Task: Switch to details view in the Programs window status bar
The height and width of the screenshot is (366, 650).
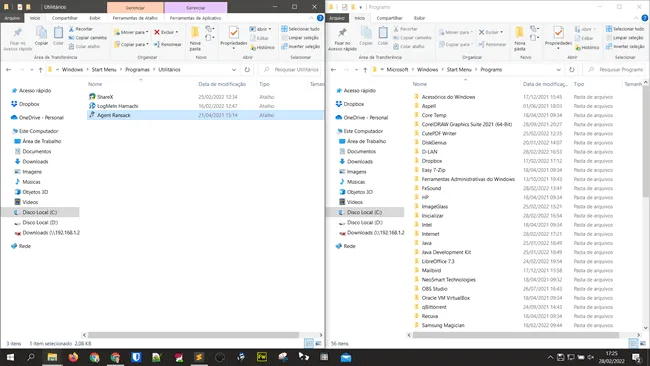Action: tap(633, 343)
